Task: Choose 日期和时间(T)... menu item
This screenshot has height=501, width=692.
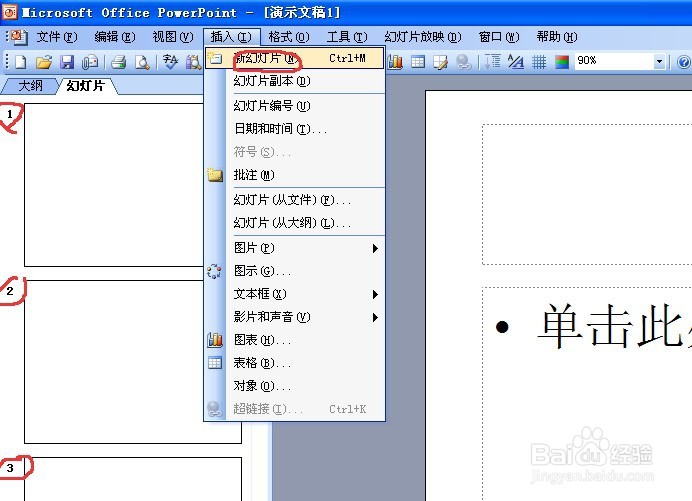Action: [x=294, y=129]
